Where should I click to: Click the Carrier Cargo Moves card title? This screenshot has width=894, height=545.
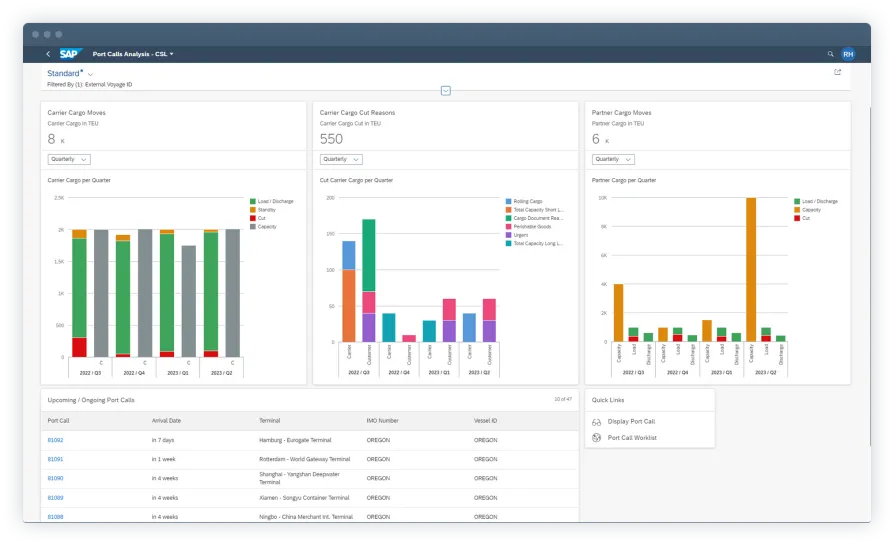point(77,113)
